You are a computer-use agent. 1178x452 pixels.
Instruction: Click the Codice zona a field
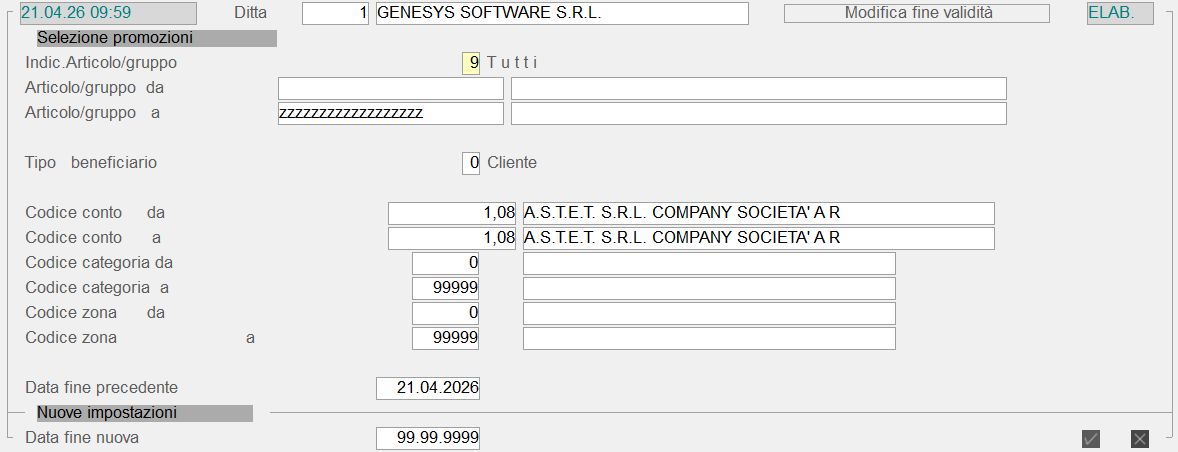pyautogui.click(x=446, y=338)
